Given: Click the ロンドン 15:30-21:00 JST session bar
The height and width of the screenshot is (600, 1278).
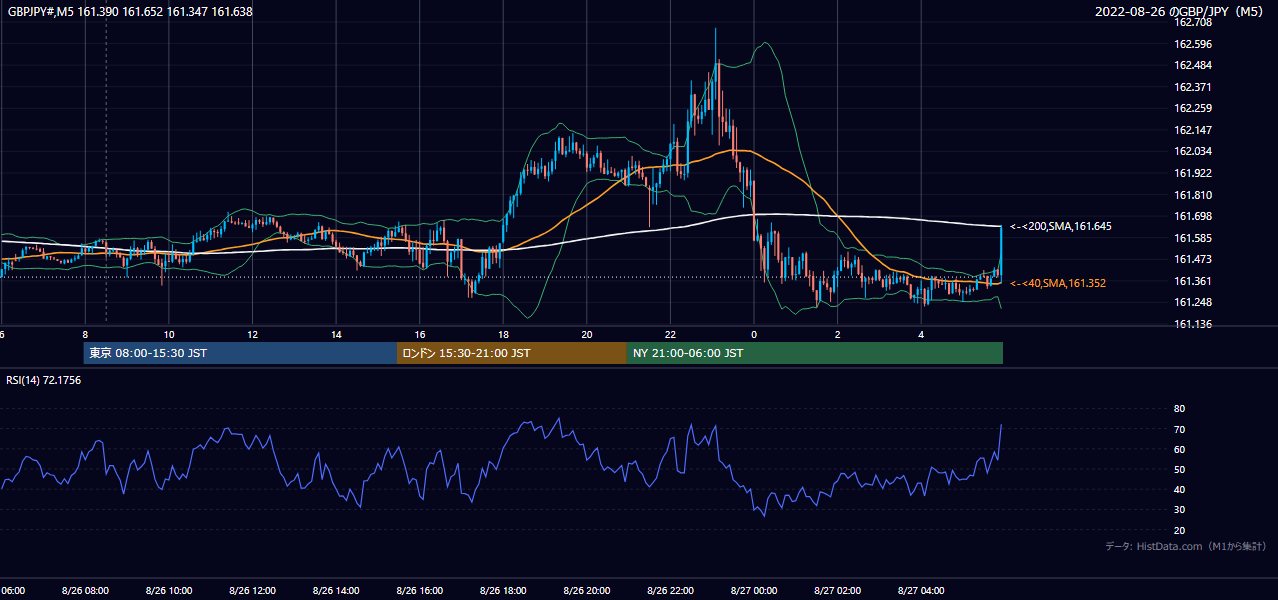Looking at the screenshot, I should (x=512, y=353).
